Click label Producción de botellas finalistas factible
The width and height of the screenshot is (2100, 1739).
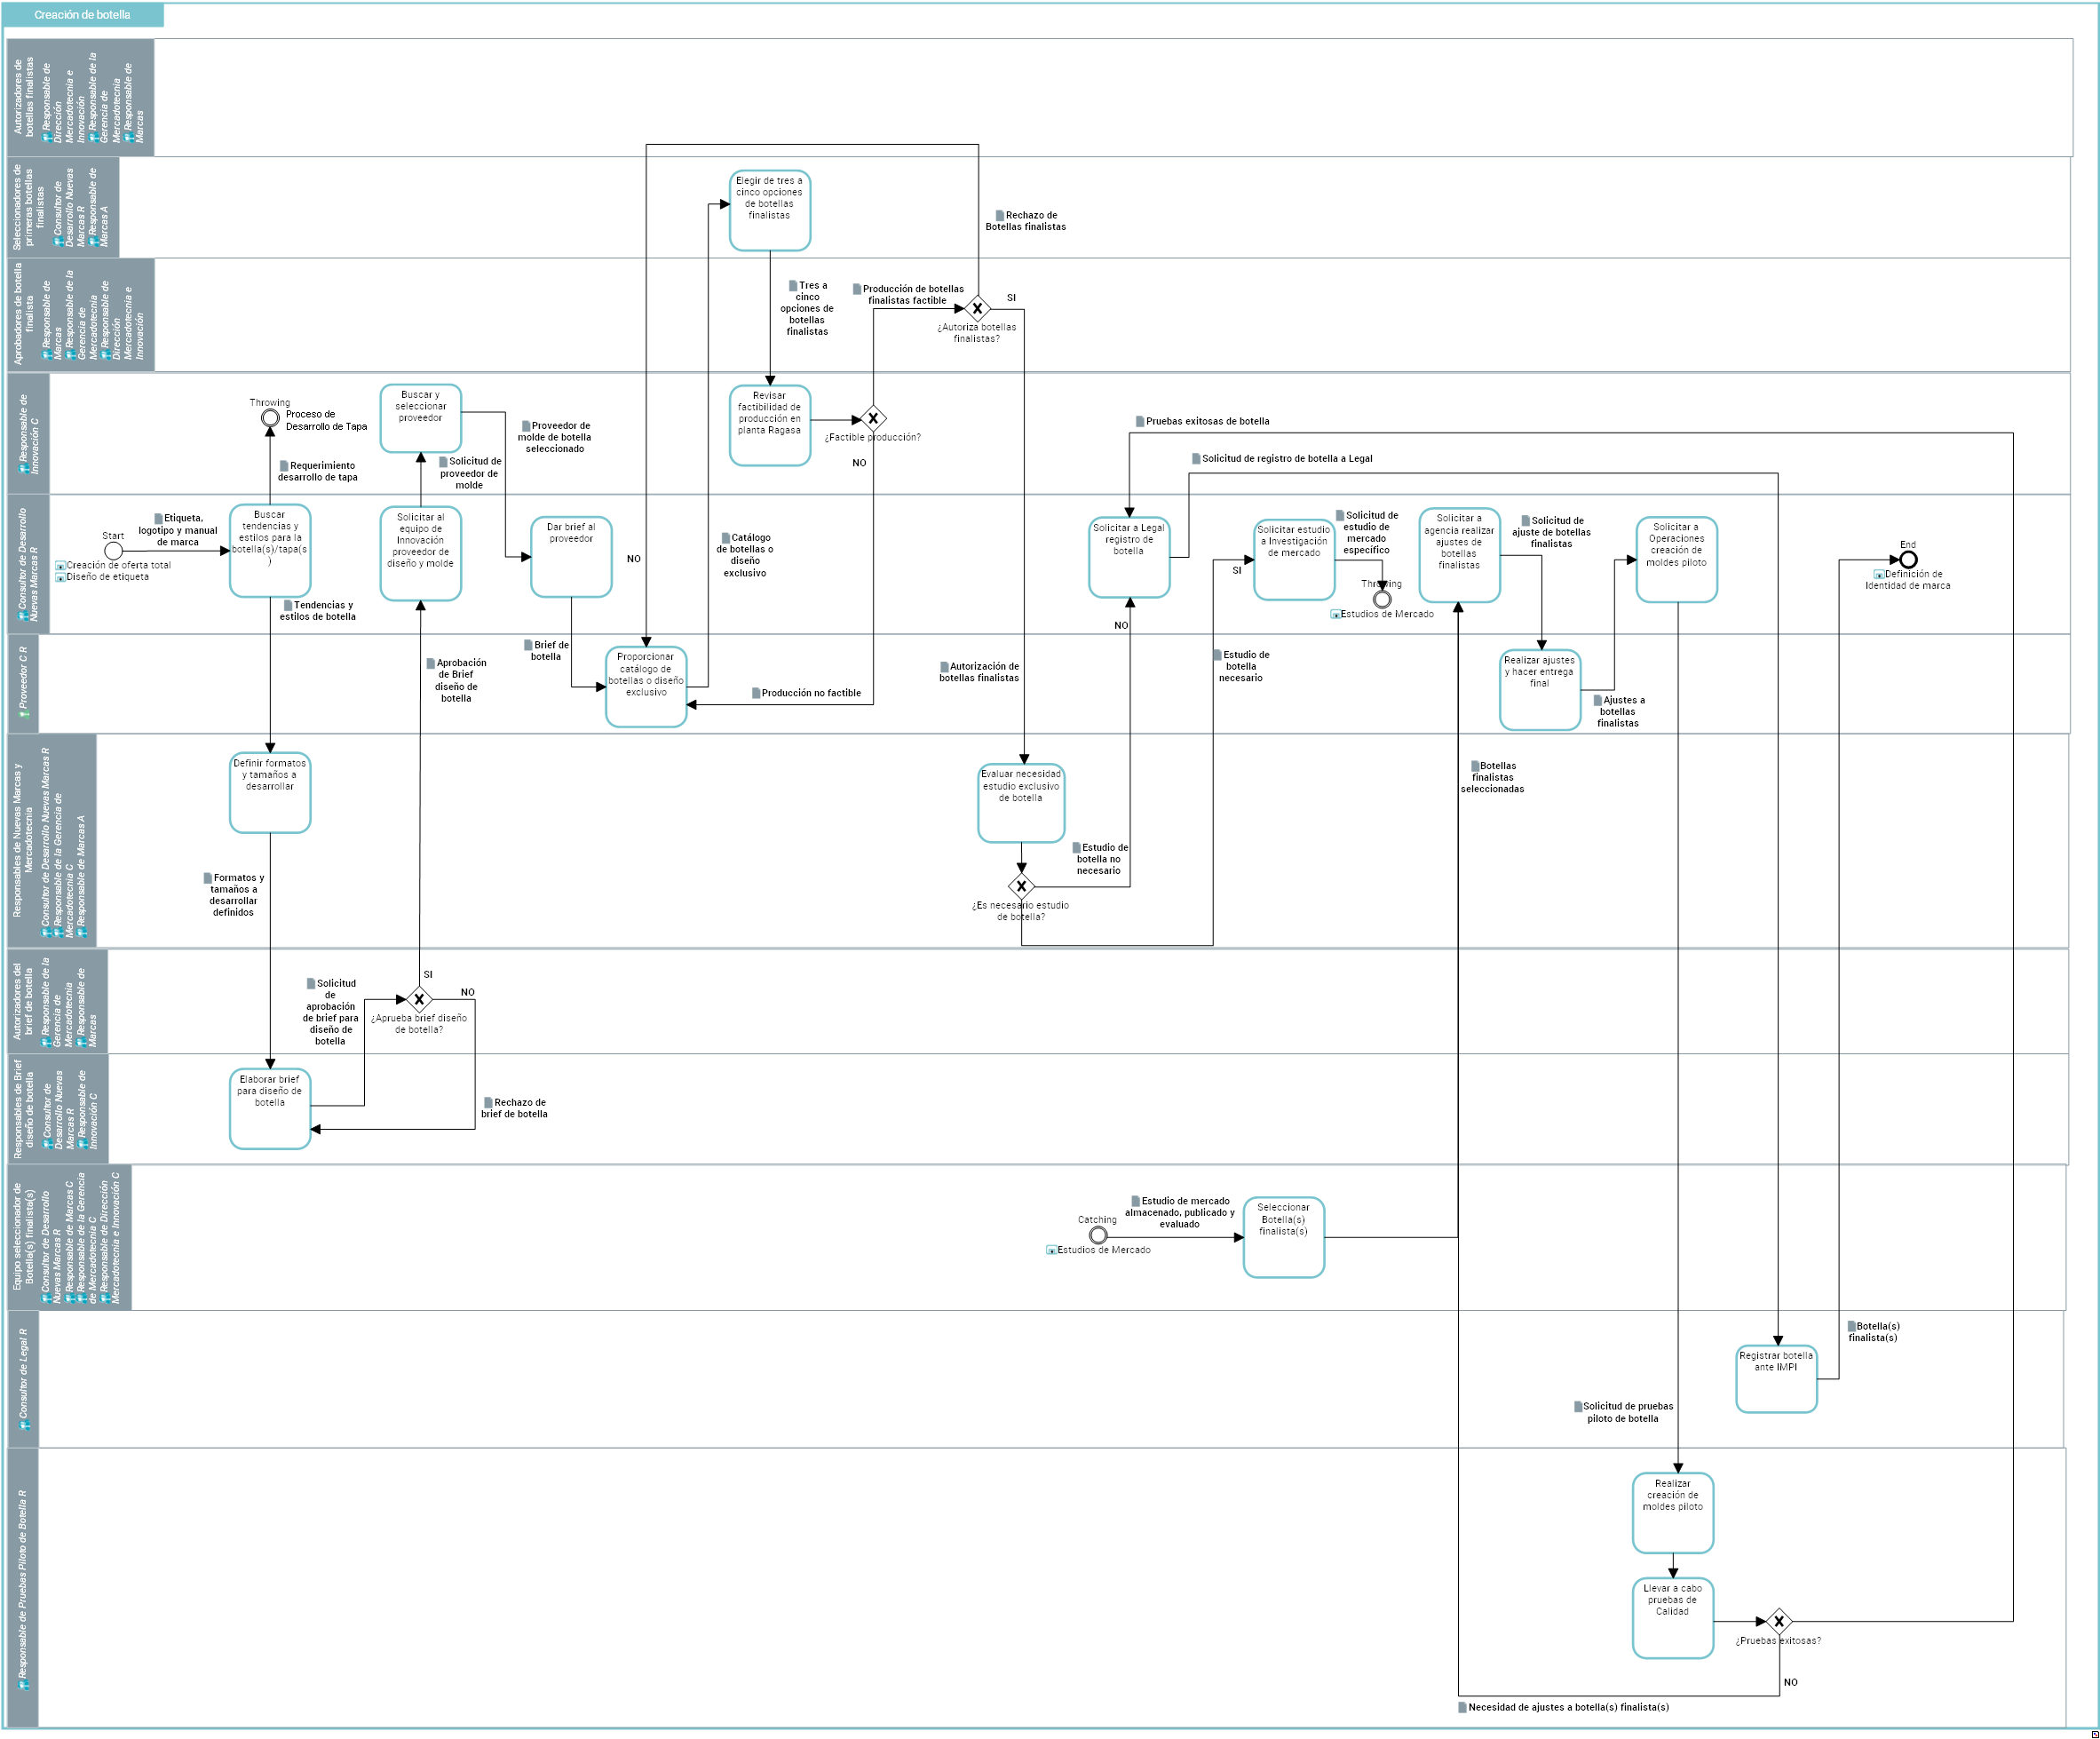908,294
